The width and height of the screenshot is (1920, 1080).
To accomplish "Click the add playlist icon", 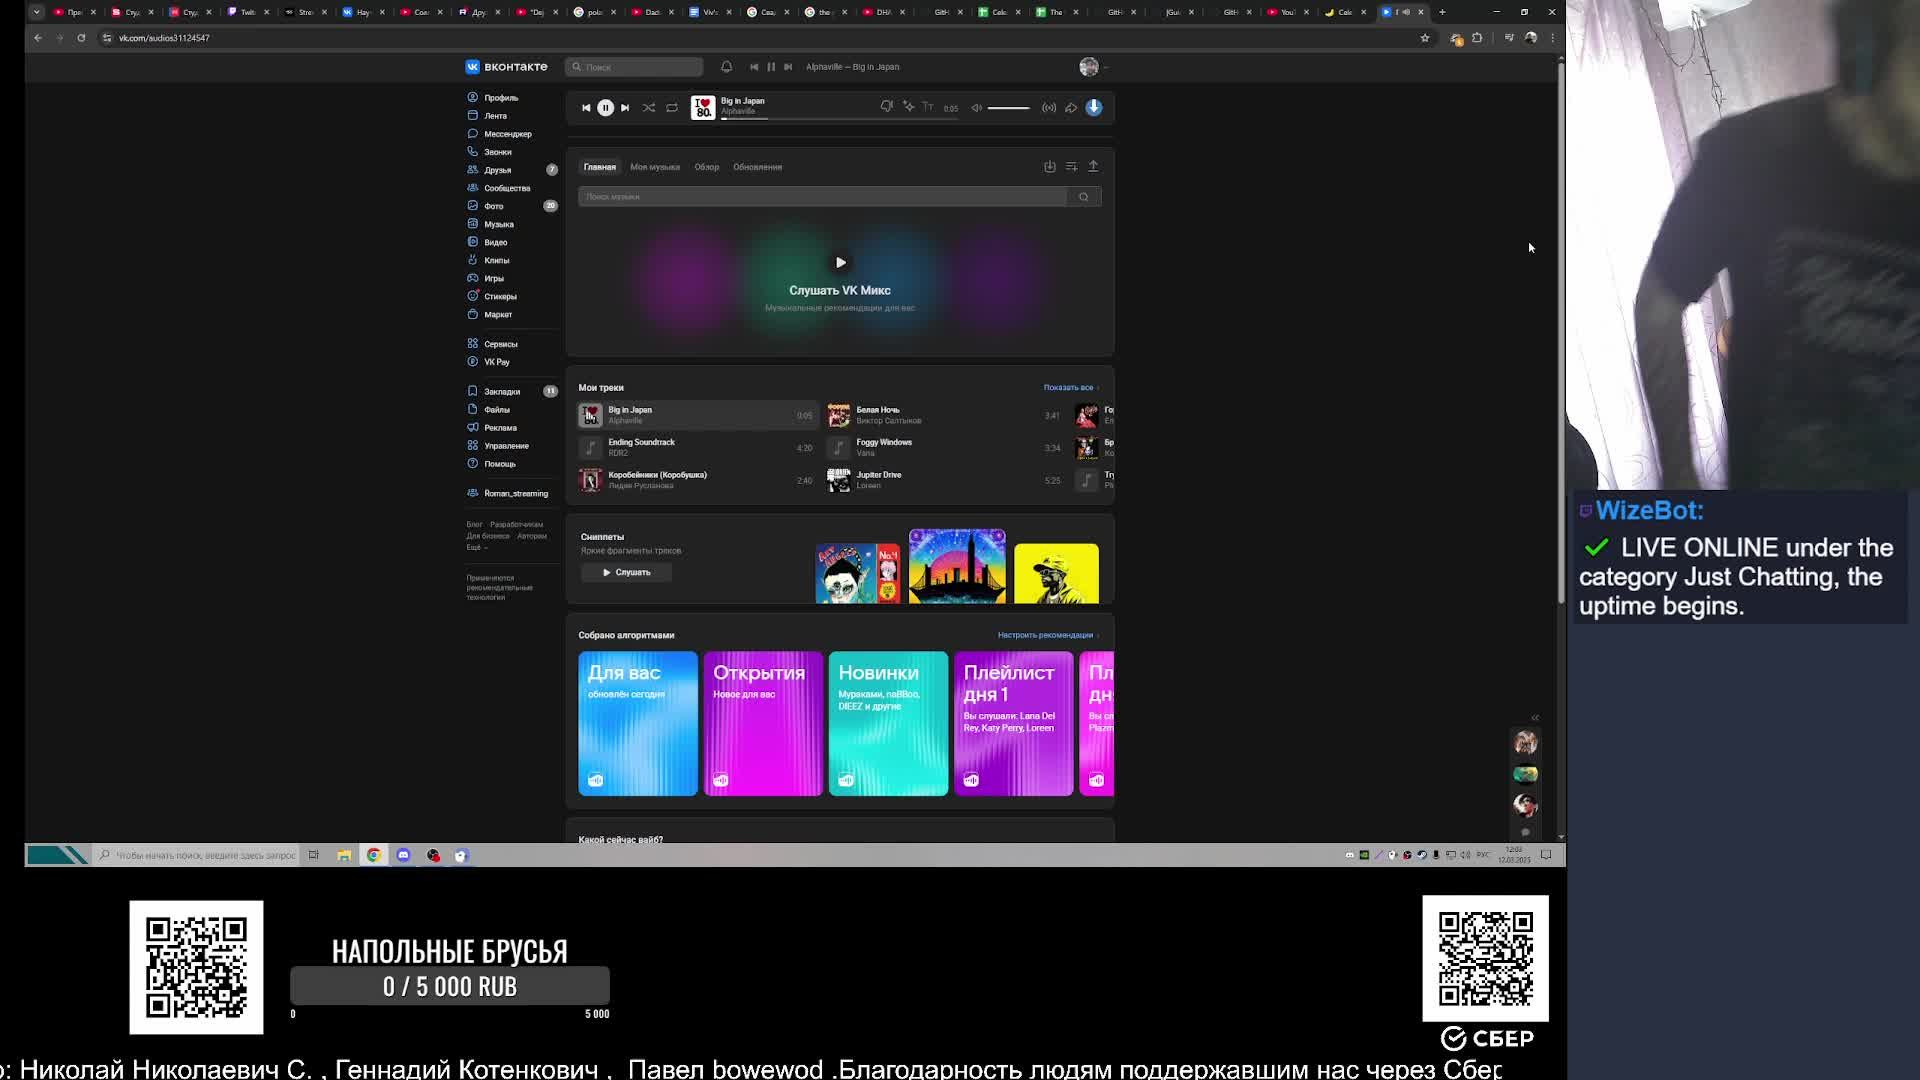I will [x=1071, y=167].
